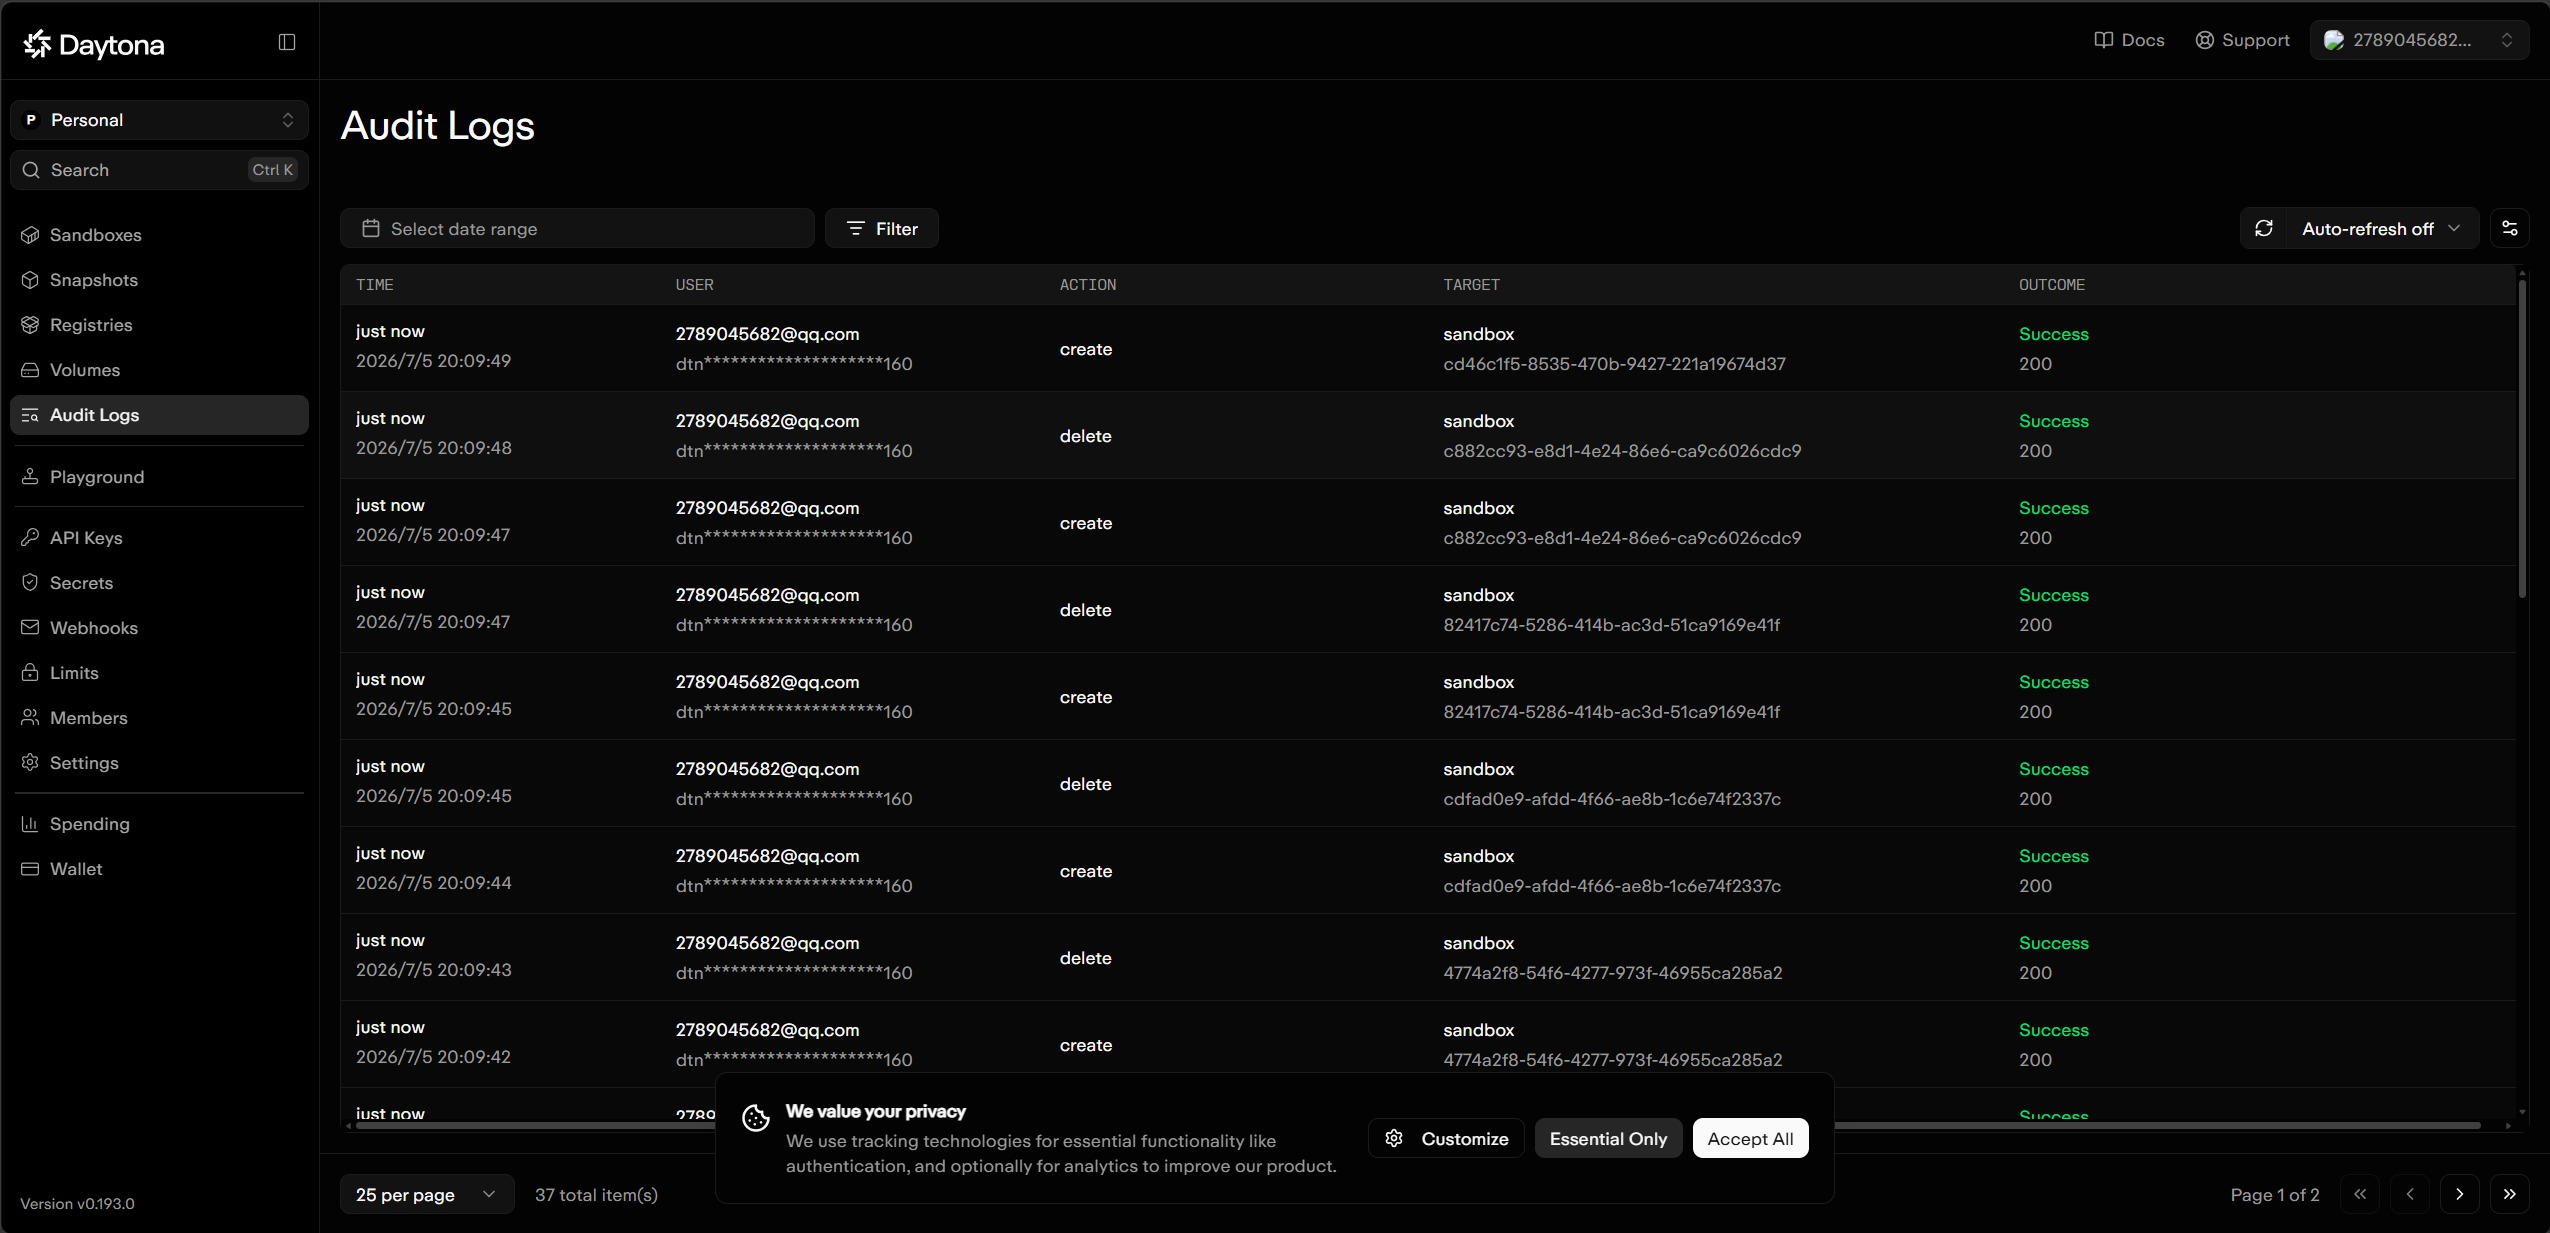Click Success outcome in 20:09:42 row

click(x=2054, y=1030)
